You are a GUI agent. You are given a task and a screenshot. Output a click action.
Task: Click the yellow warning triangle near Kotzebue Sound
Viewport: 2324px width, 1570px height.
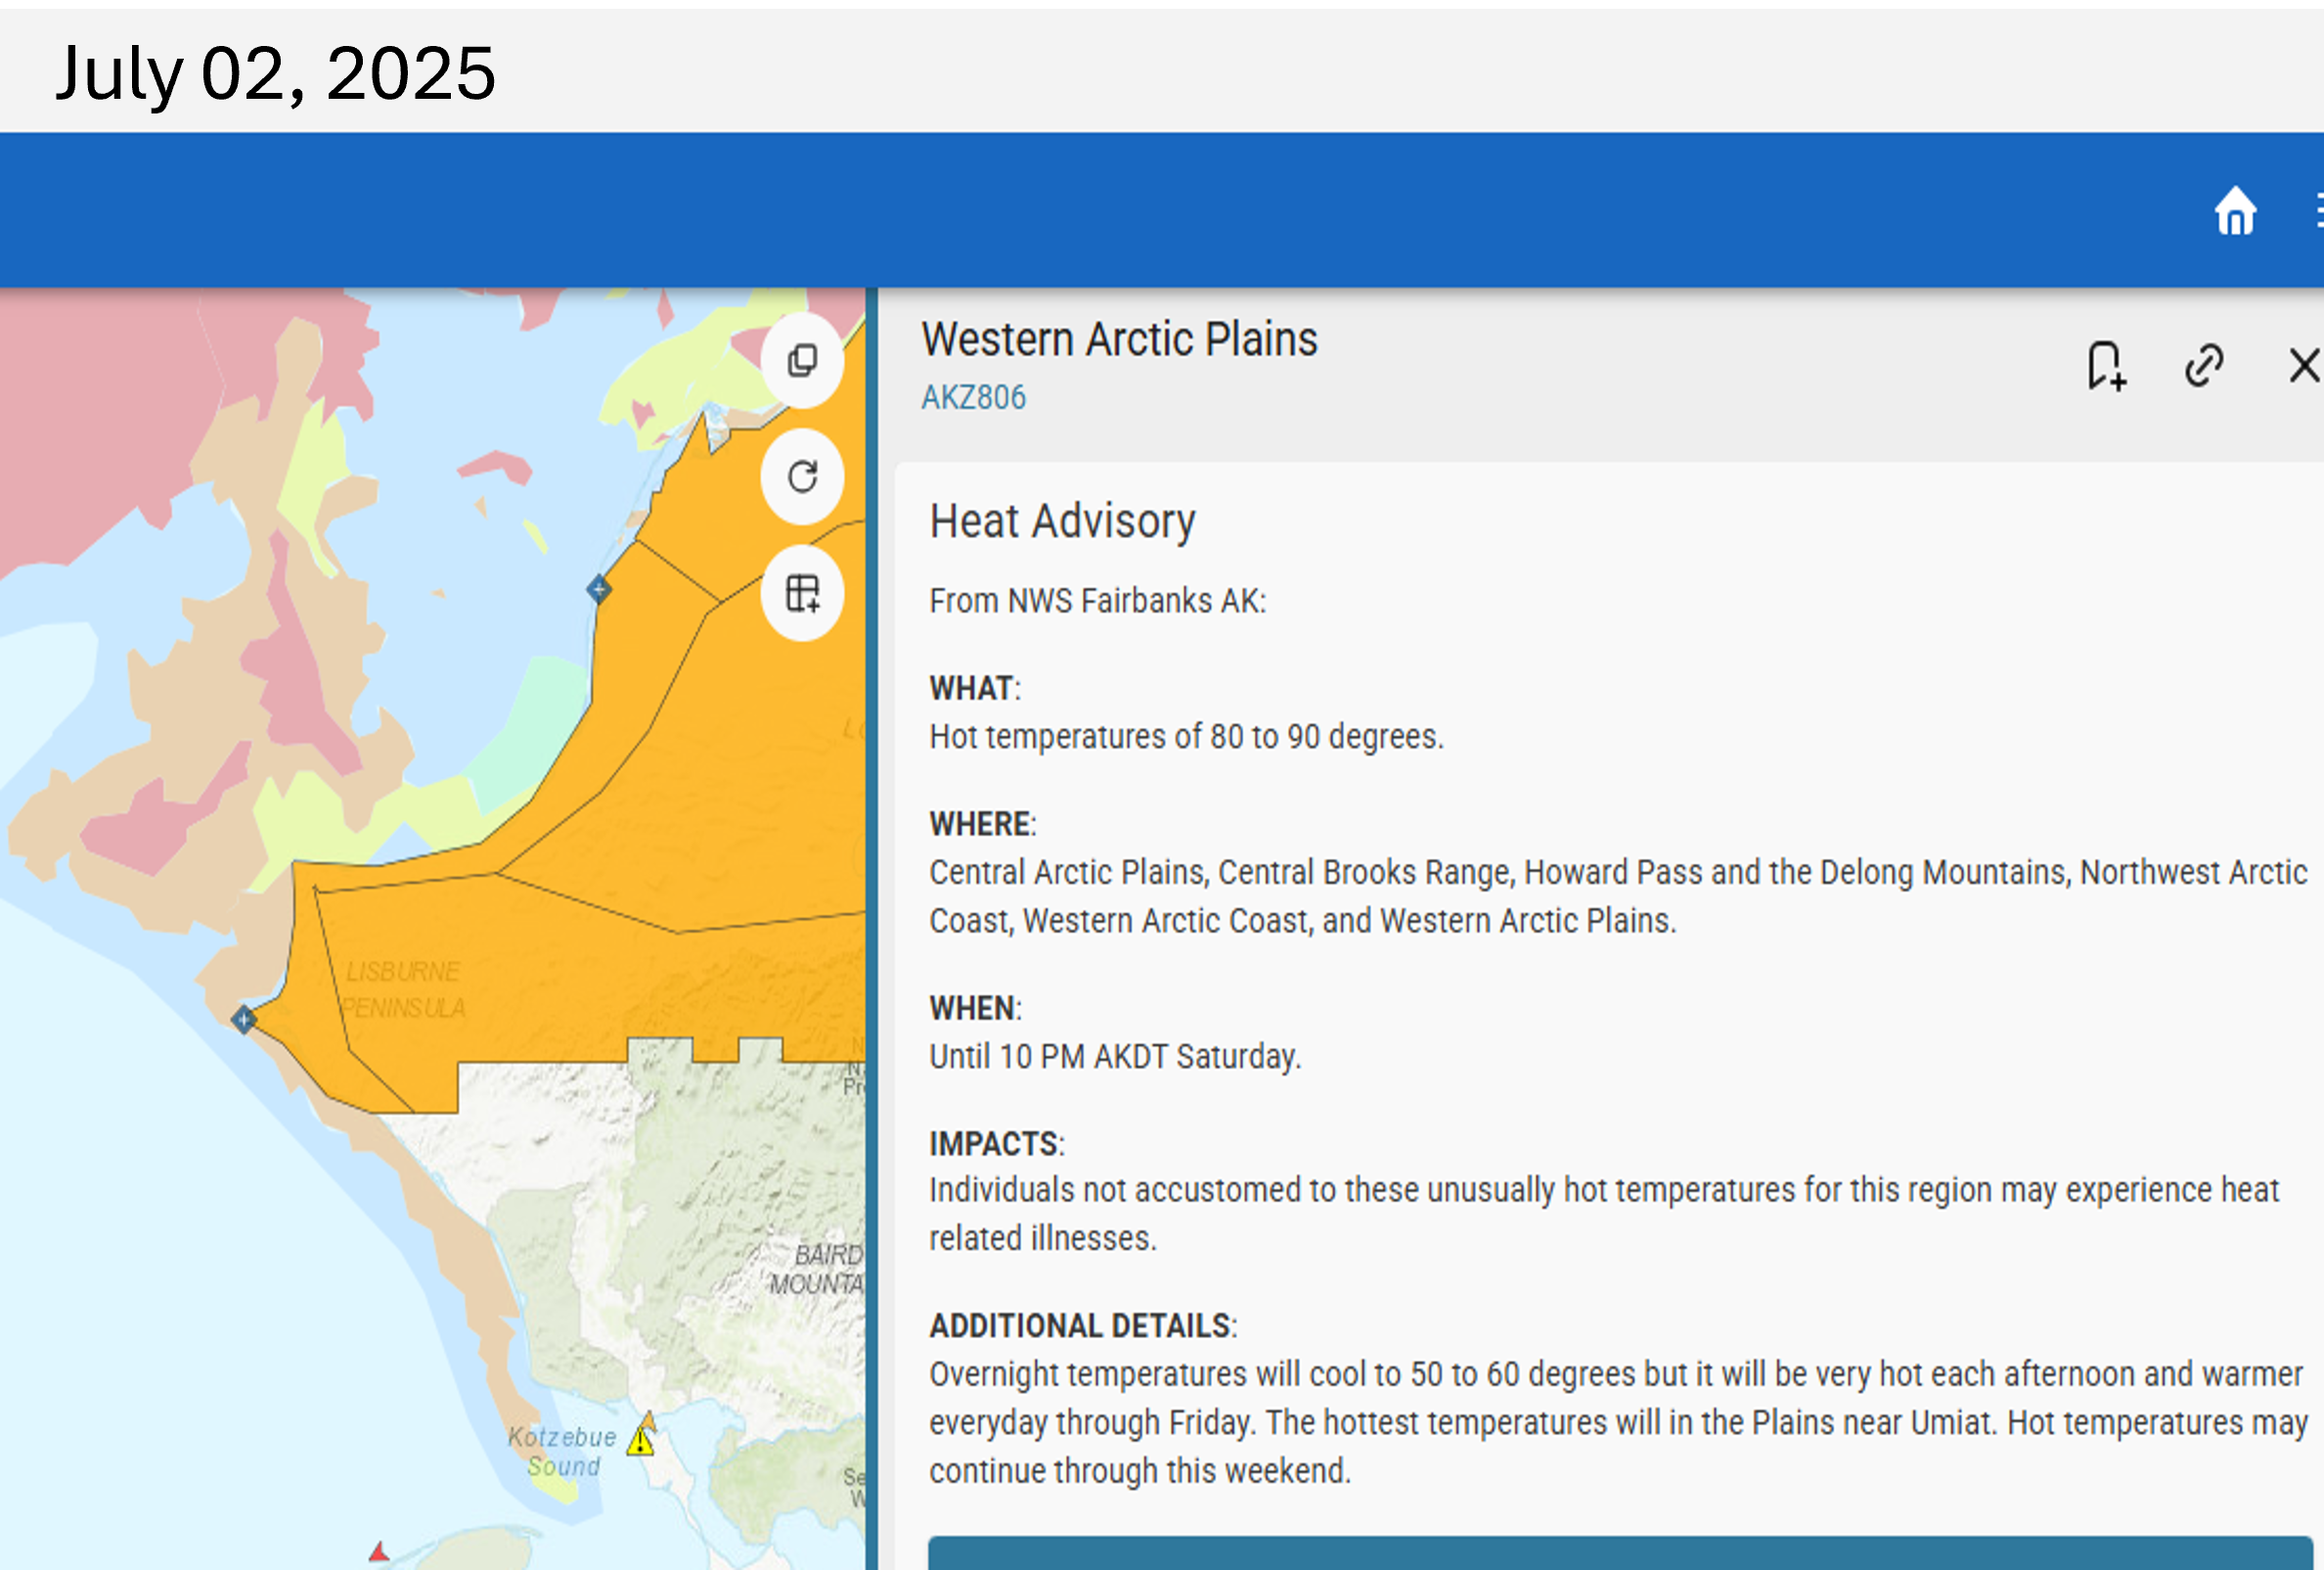point(641,1441)
